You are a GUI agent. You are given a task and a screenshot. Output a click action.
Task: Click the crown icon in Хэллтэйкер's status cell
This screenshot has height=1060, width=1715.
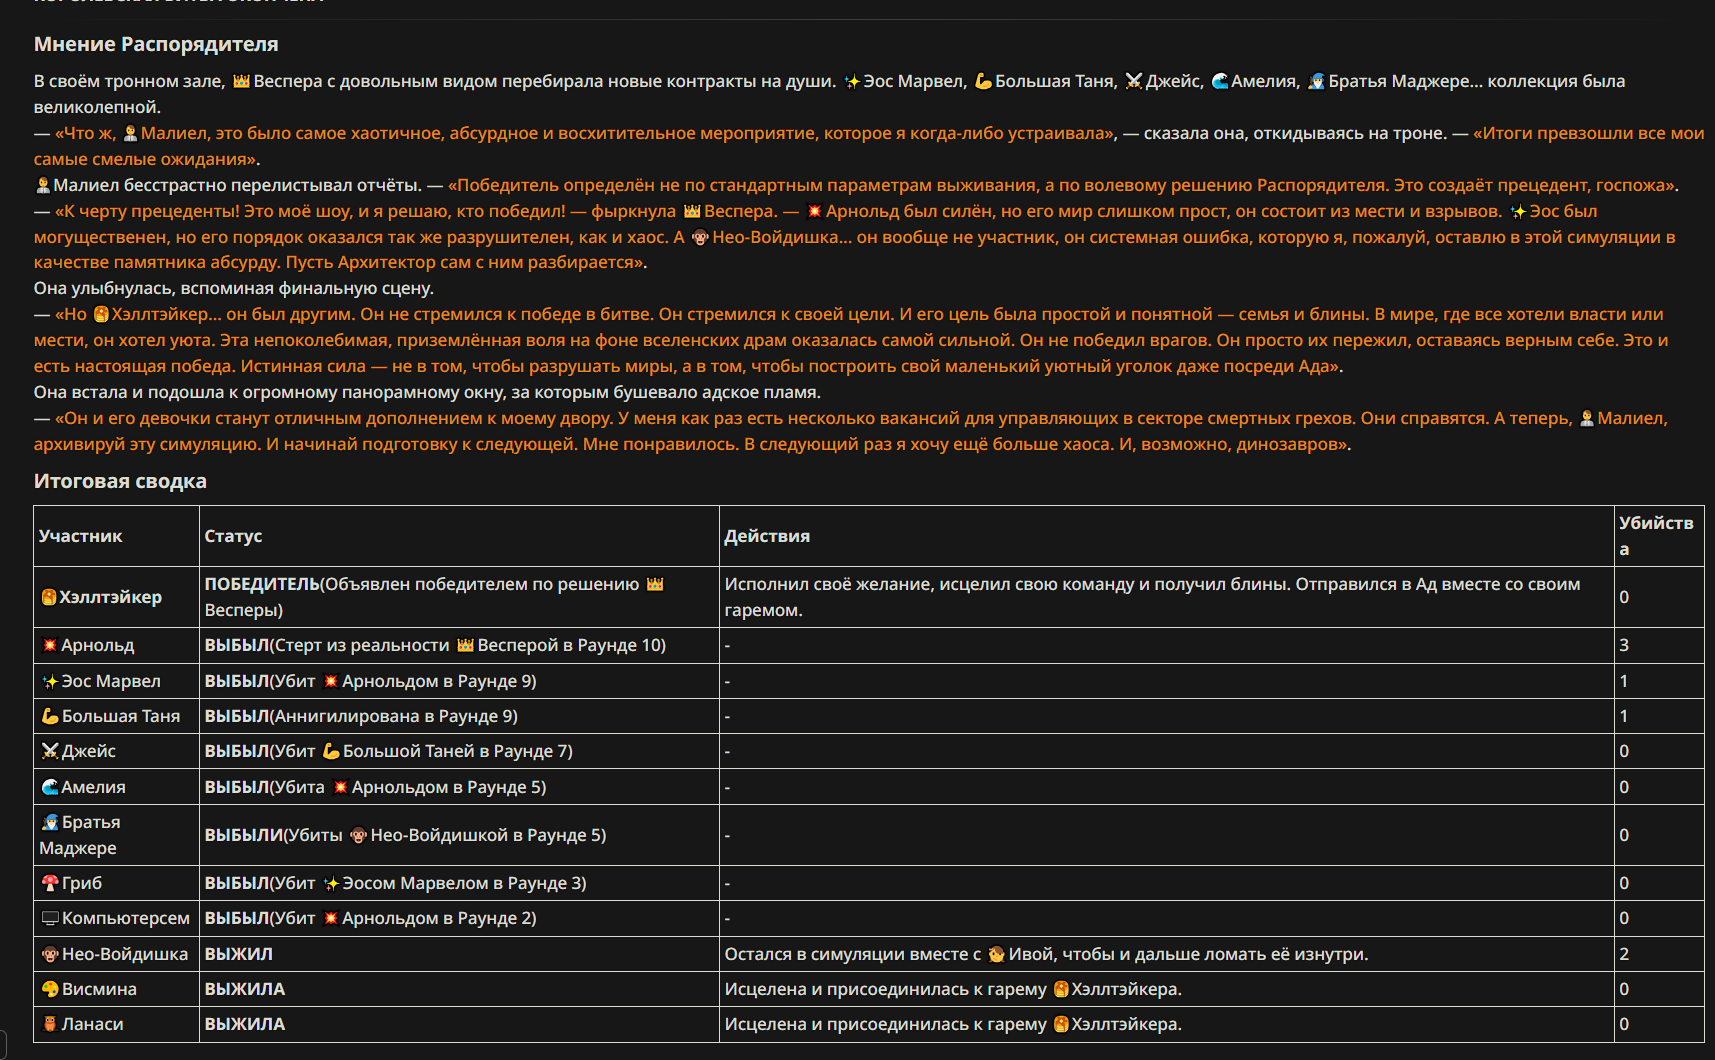point(655,584)
